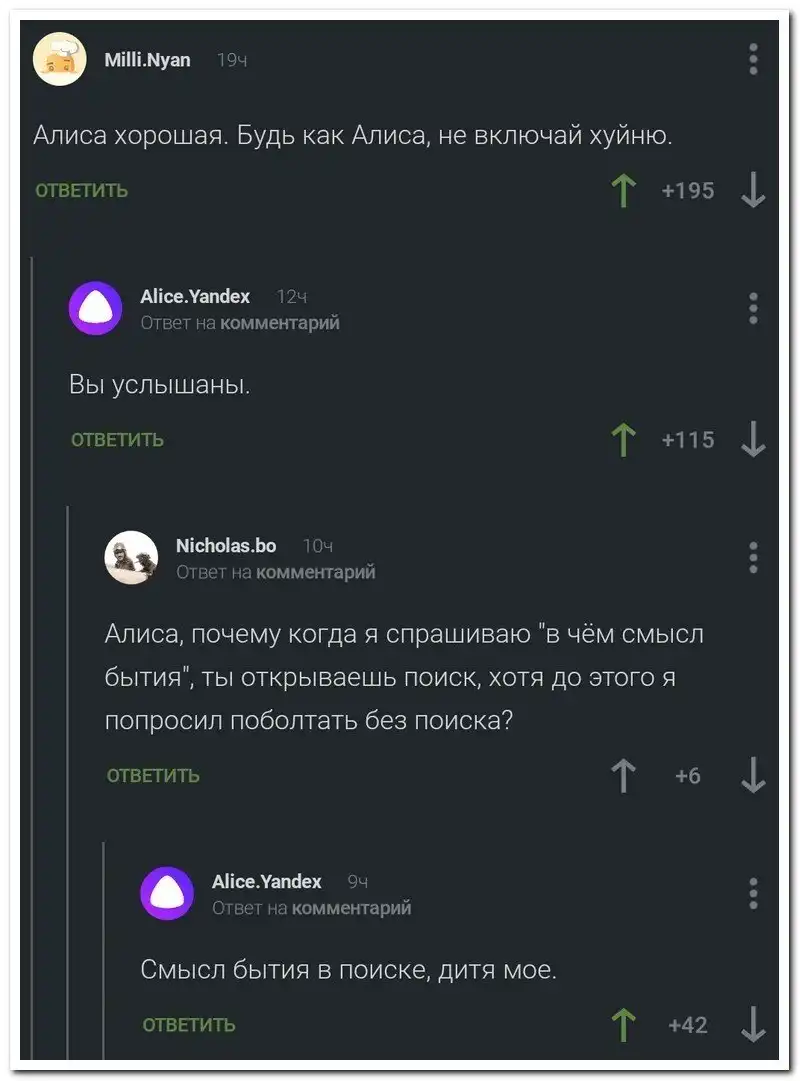The height and width of the screenshot is (1081, 800).
Task: Open options menu for last Alice.Yandex reply
Action: pyautogui.click(x=753, y=893)
